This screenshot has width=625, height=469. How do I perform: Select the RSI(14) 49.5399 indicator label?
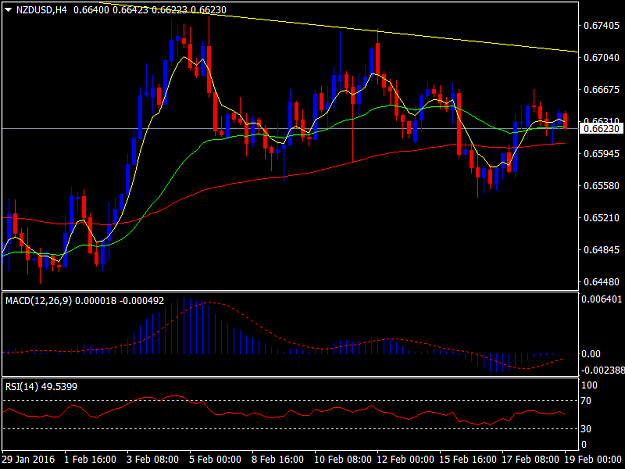tap(41, 387)
